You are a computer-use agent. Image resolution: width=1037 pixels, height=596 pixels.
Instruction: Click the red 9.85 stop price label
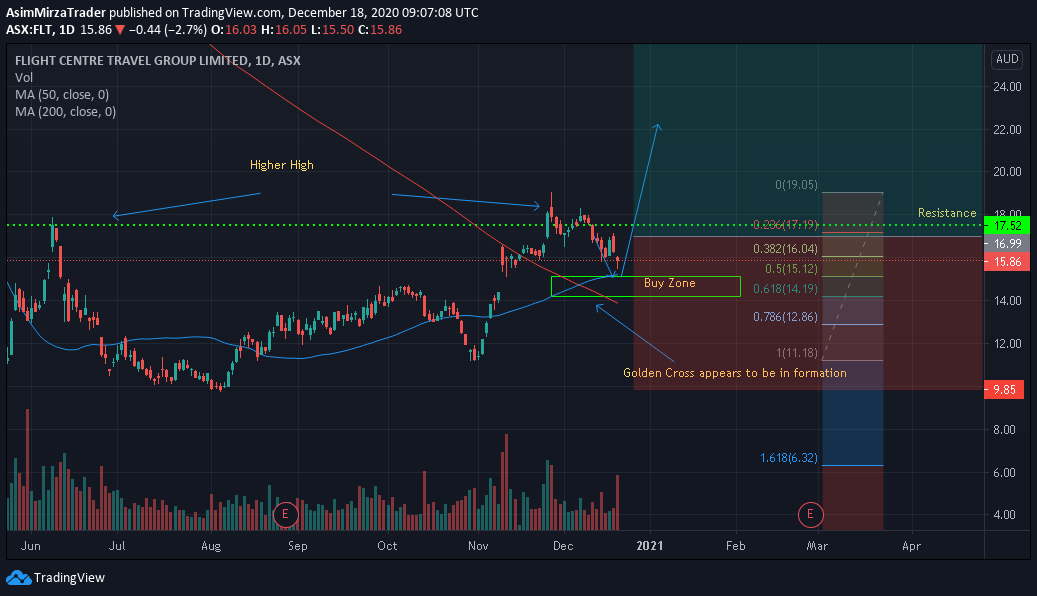[x=1005, y=390]
